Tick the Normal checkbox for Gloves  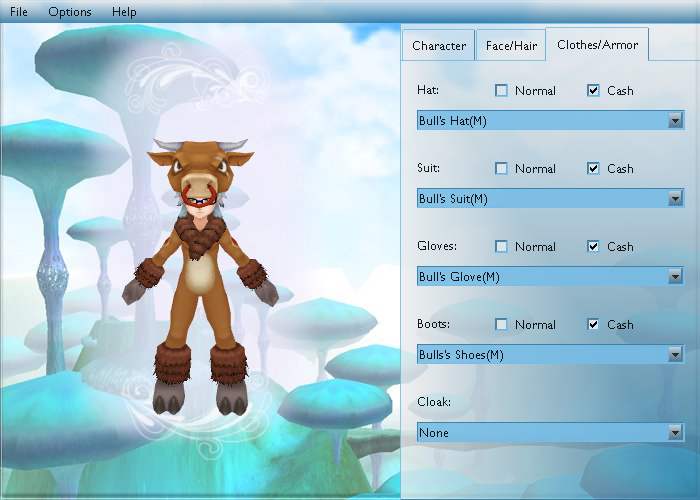tap(501, 246)
